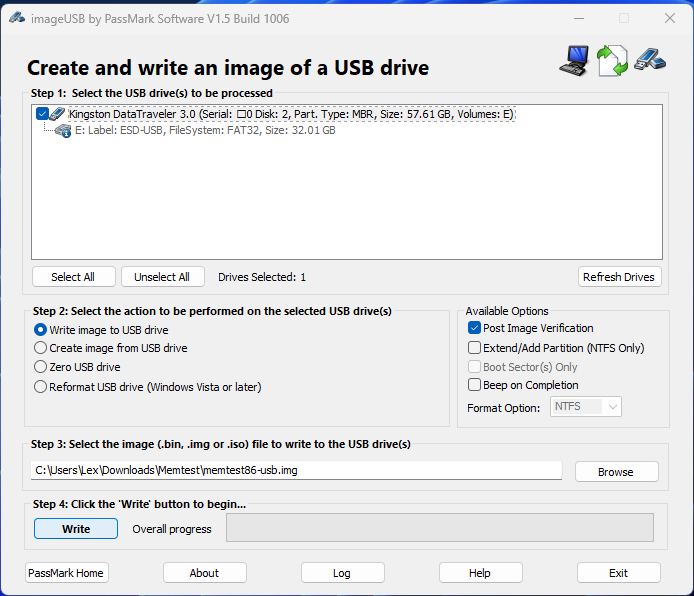Toggle Post Image Verification checkbox
Viewport: 694px width, 596px height.
point(474,328)
